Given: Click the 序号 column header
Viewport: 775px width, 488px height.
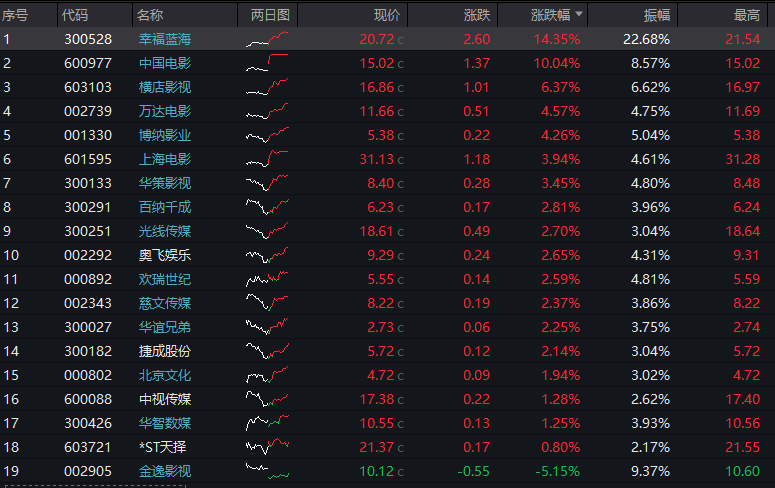Looking at the screenshot, I should pyautogui.click(x=15, y=15).
